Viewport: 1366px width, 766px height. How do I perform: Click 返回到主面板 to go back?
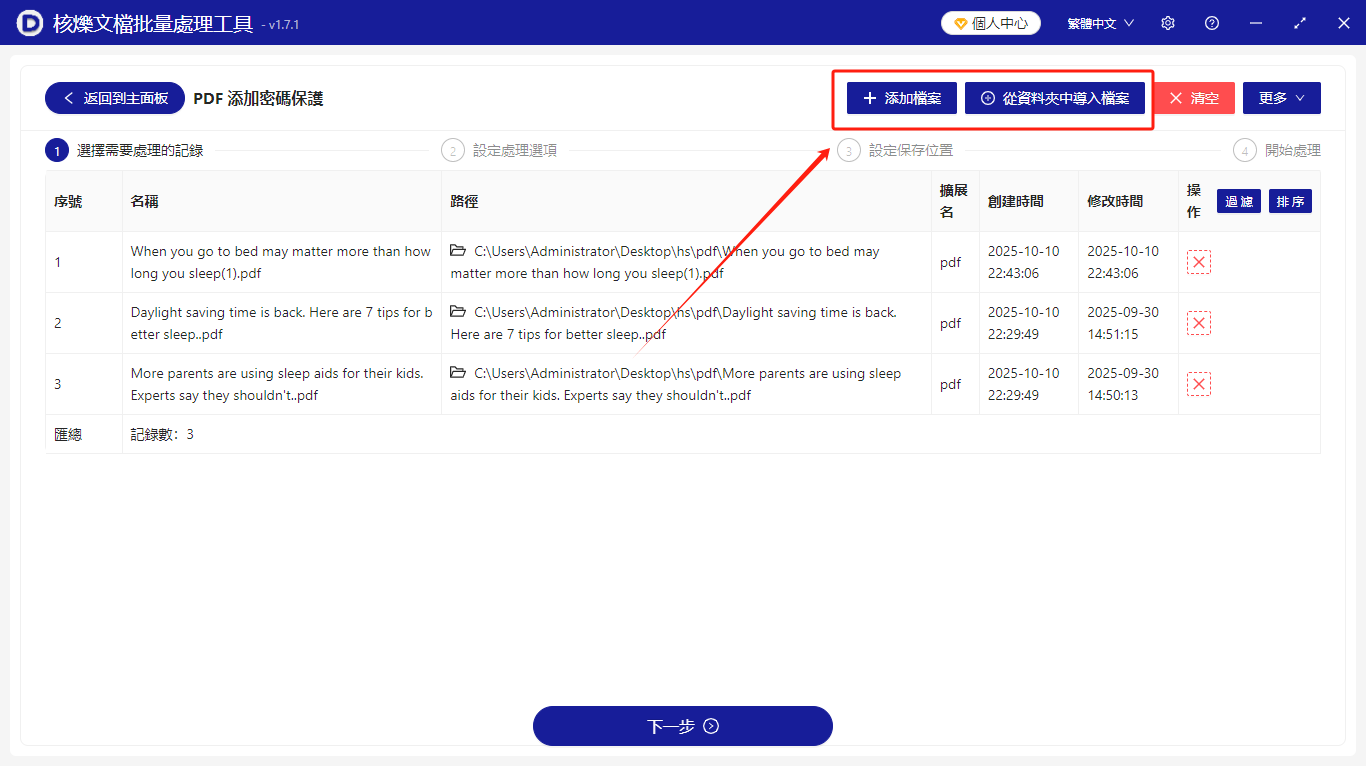[x=114, y=97]
